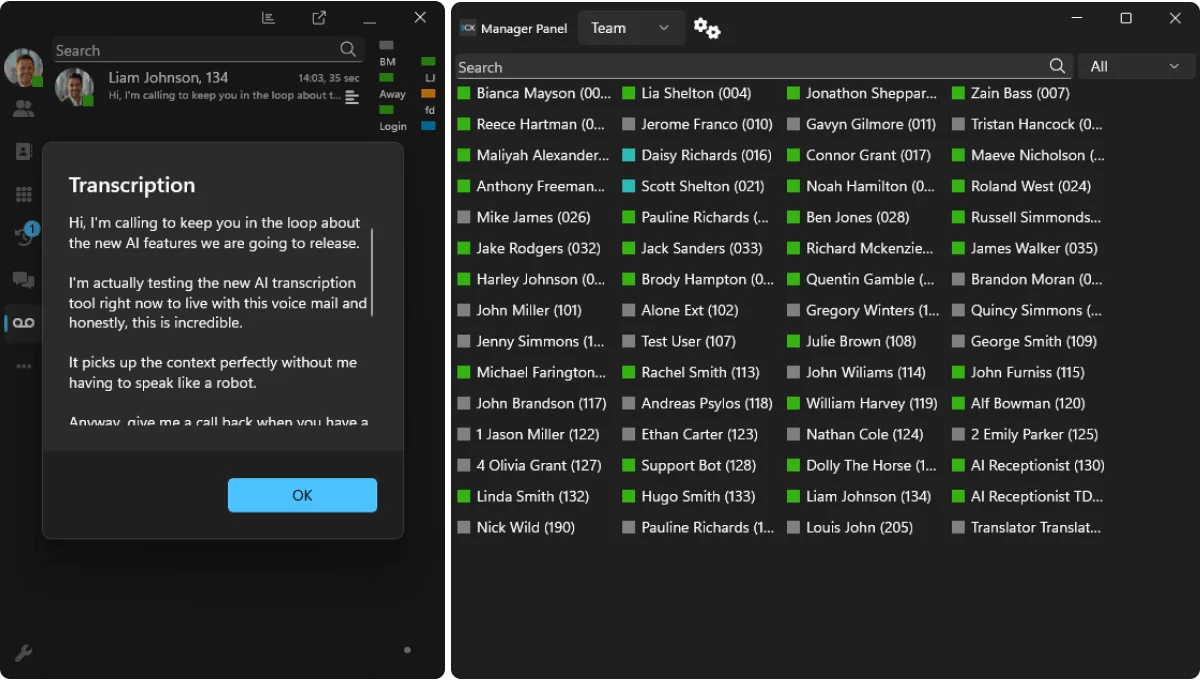The height and width of the screenshot is (680, 1200).
Task: Select Ethan Carter (123)
Action: click(x=690, y=434)
